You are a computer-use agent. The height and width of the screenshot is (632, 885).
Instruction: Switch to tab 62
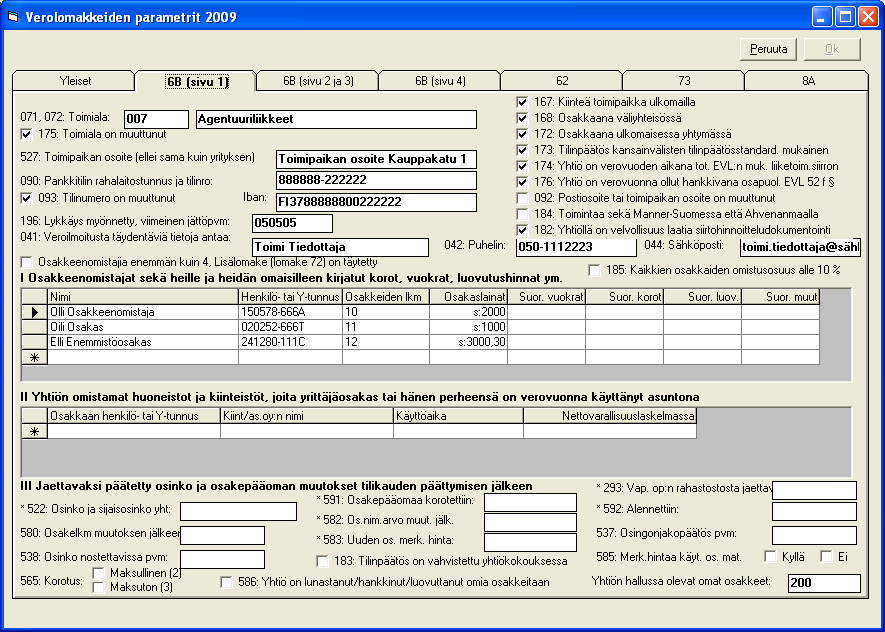[562, 81]
